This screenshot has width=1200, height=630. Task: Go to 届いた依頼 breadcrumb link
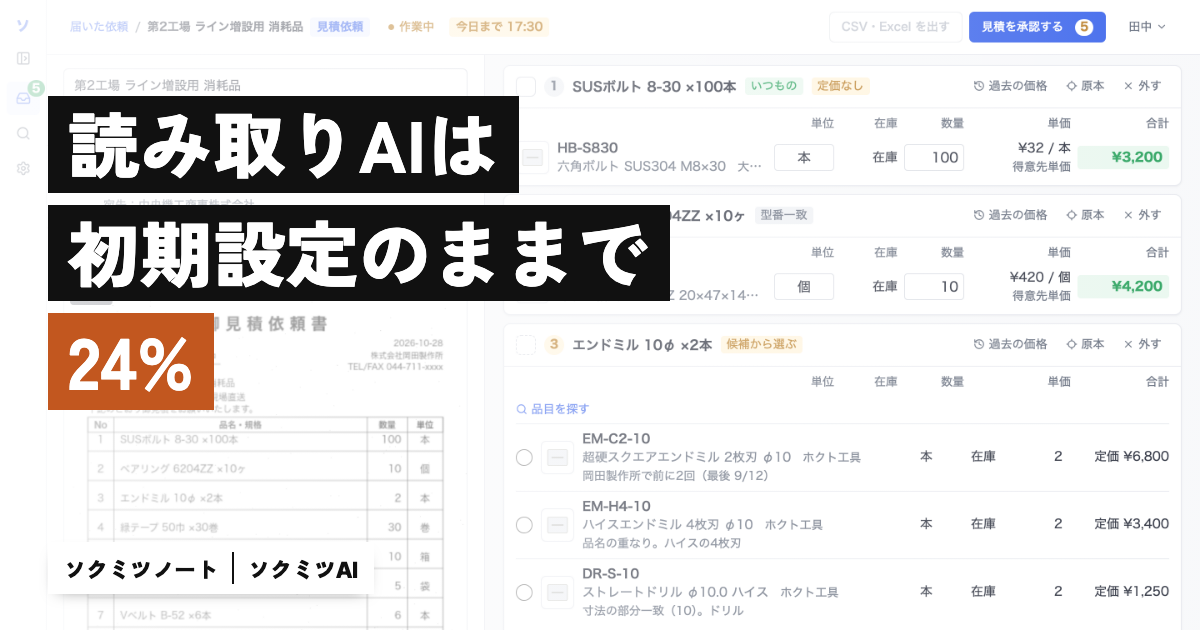pos(99,26)
